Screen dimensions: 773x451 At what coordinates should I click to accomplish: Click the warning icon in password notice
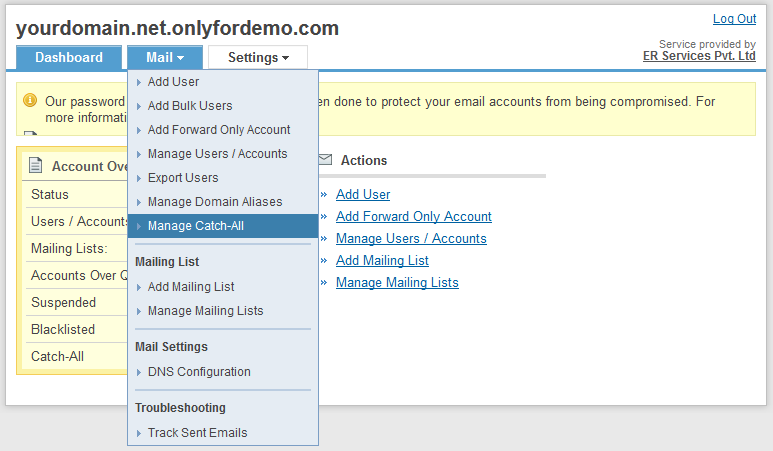[30, 101]
